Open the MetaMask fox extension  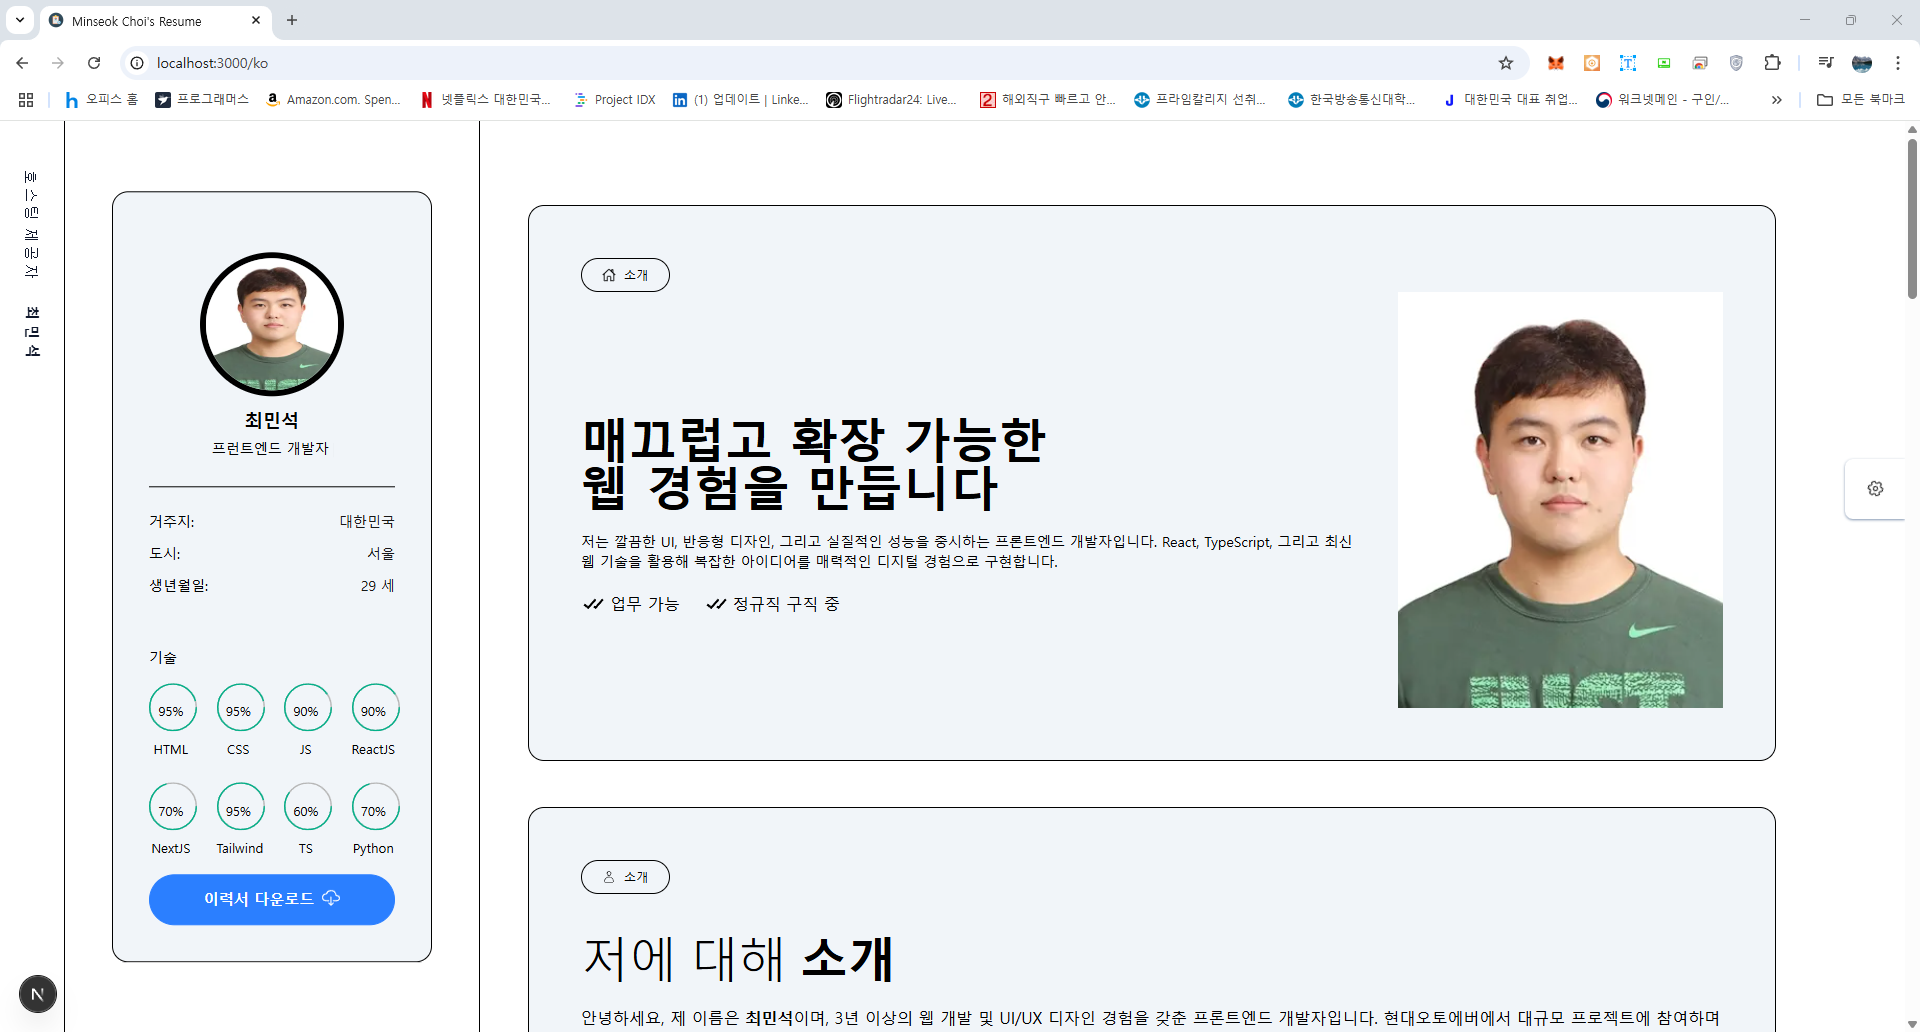(x=1556, y=63)
